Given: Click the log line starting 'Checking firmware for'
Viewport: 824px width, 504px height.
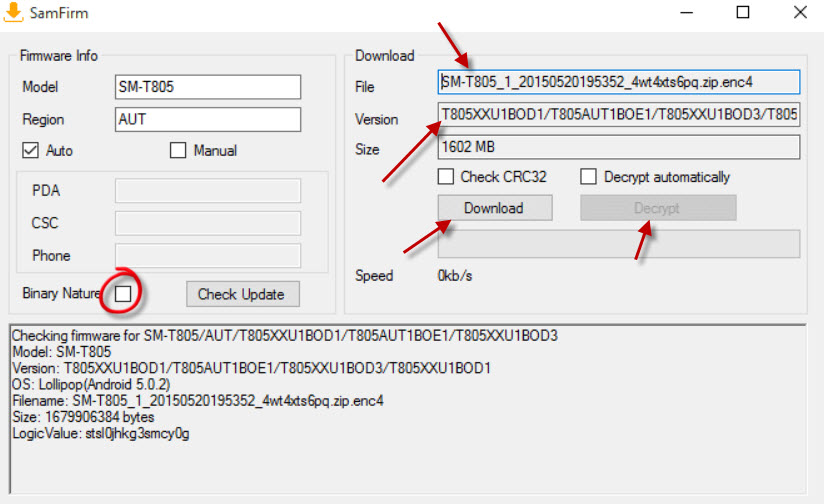Looking at the screenshot, I should click(x=285, y=335).
